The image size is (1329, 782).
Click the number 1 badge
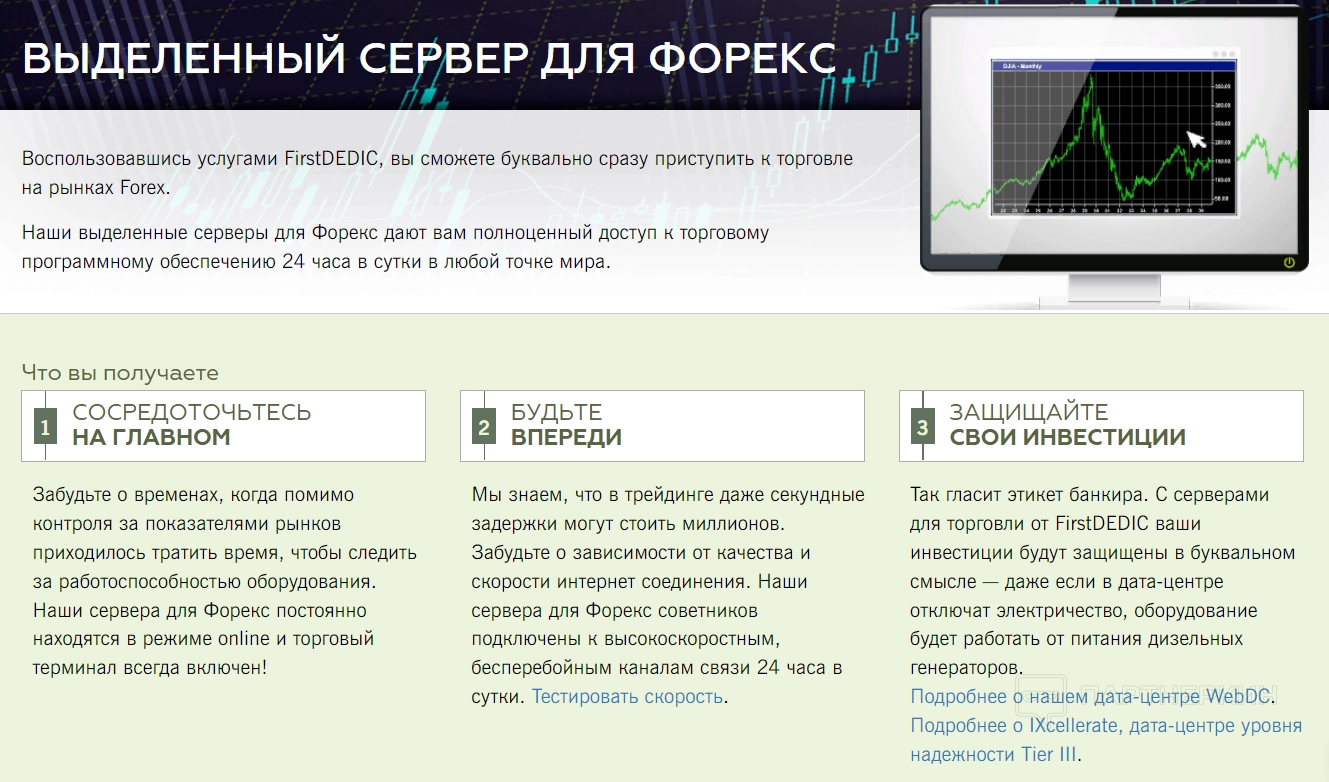[x=45, y=428]
